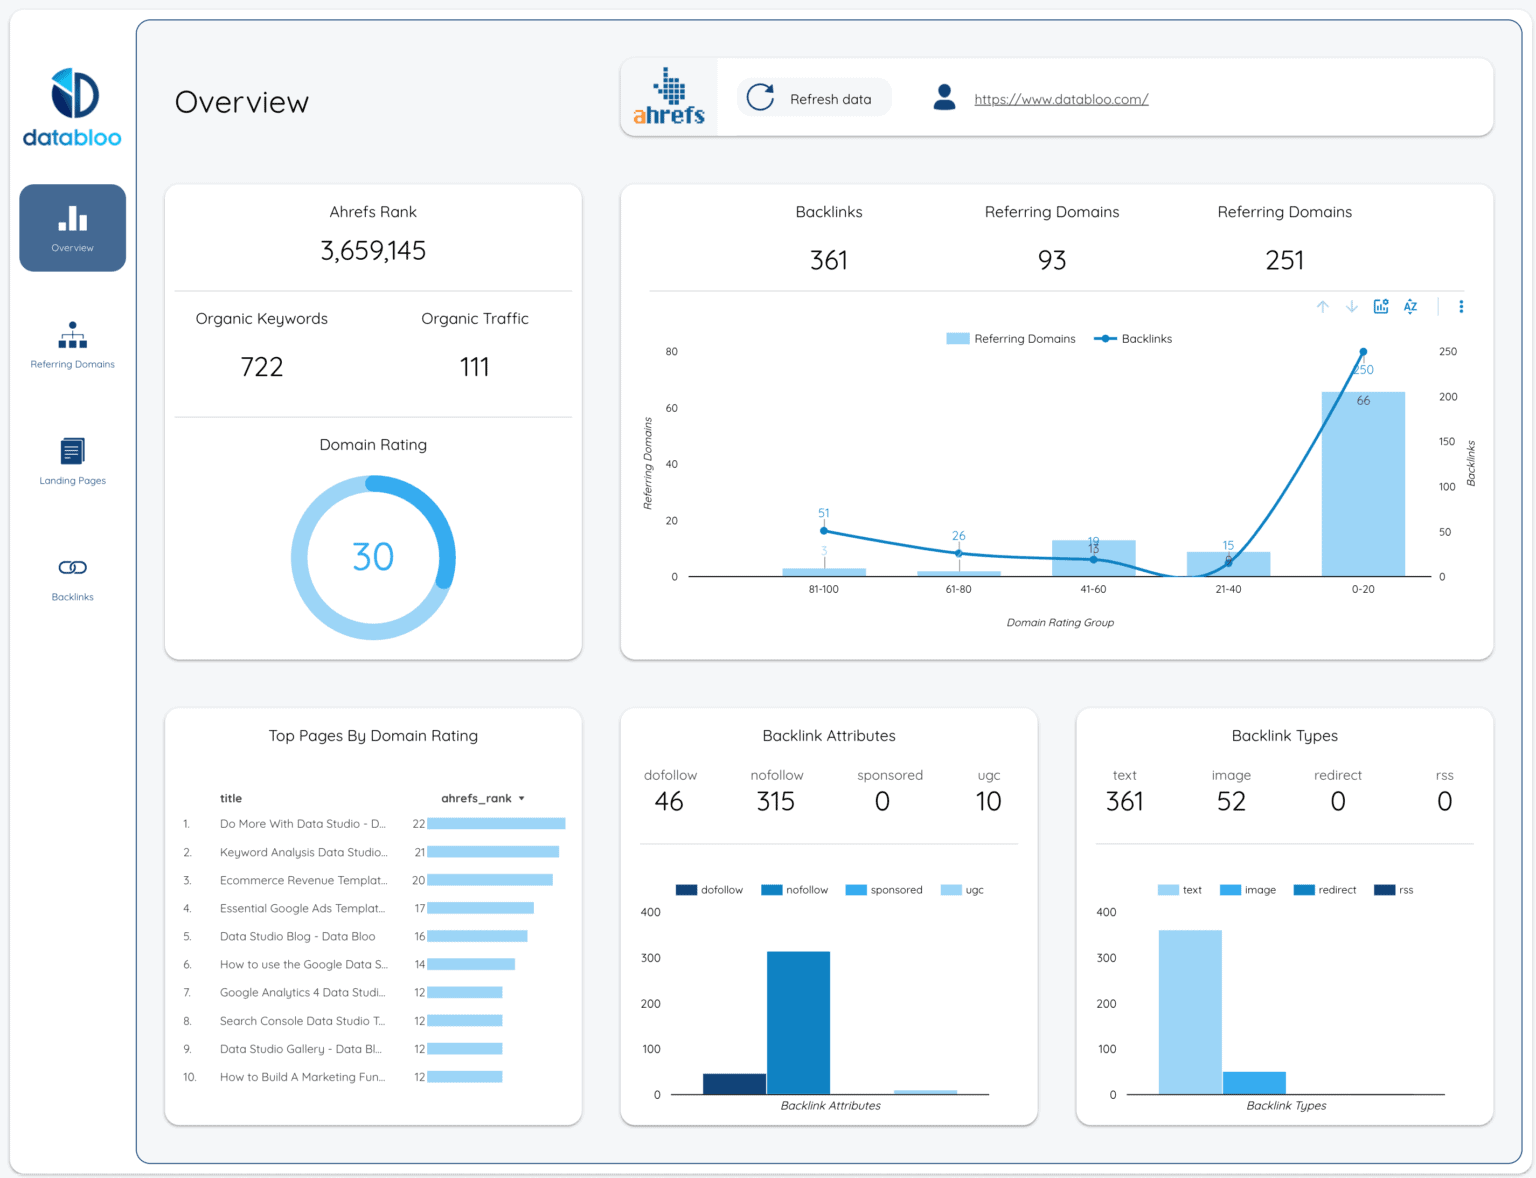Toggle the text legend swatch

1168,890
